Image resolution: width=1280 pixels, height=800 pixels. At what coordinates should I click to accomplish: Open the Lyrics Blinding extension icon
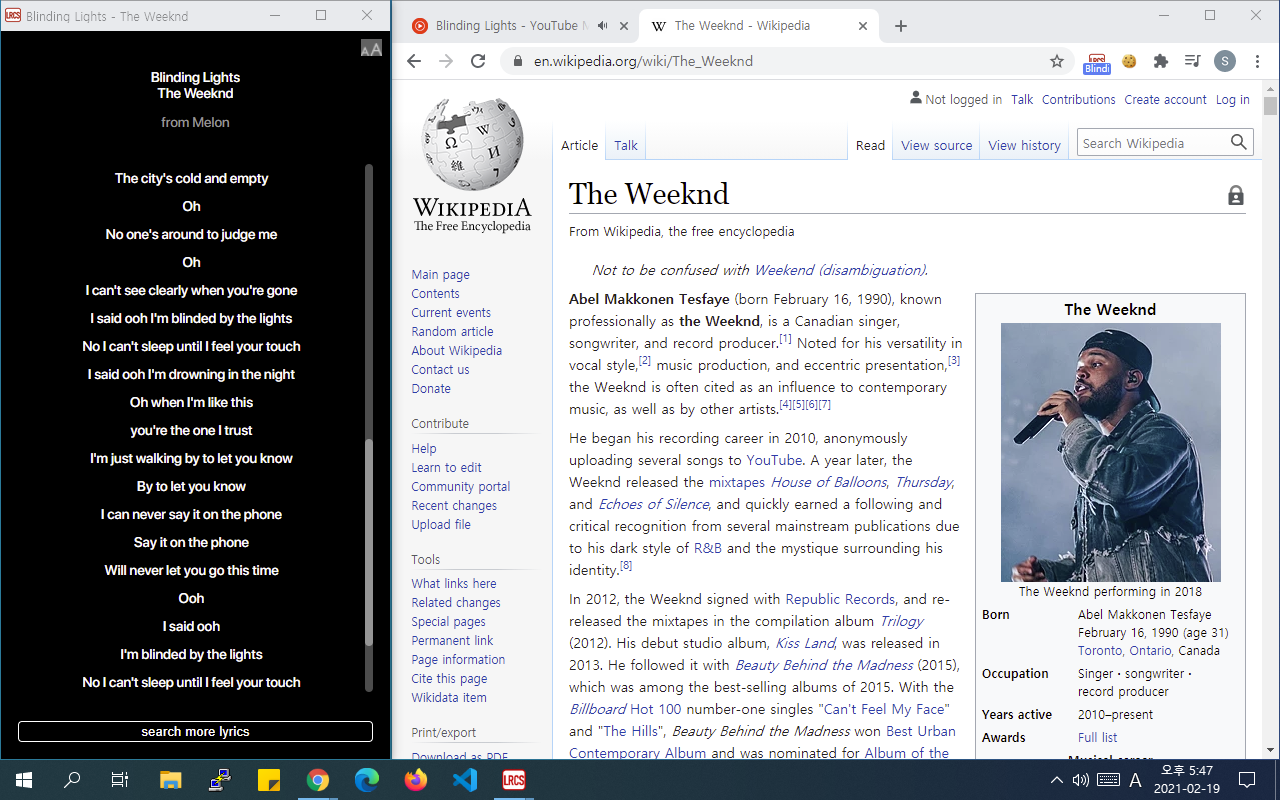[1097, 62]
